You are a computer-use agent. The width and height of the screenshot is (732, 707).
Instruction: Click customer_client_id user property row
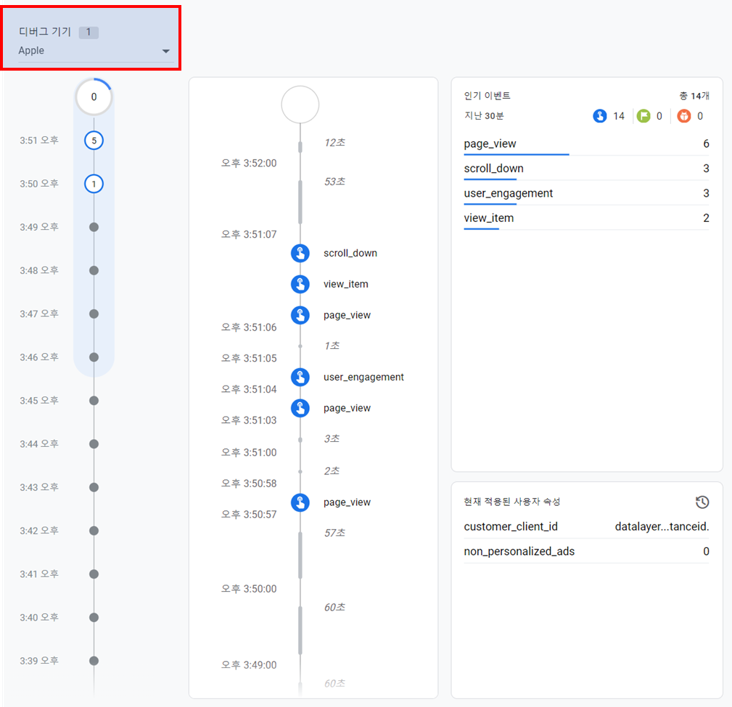coord(586,527)
